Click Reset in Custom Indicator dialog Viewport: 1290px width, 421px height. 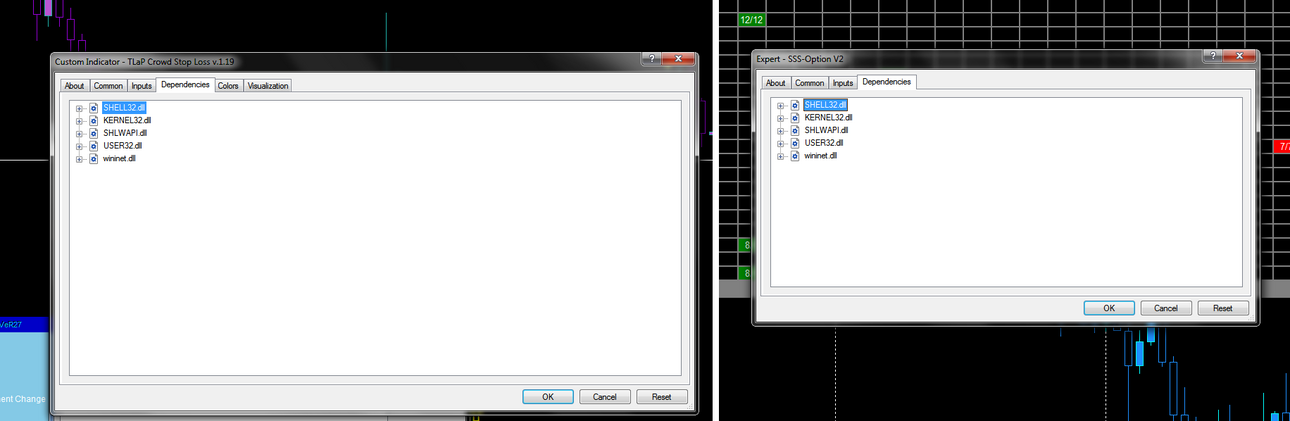pos(661,397)
